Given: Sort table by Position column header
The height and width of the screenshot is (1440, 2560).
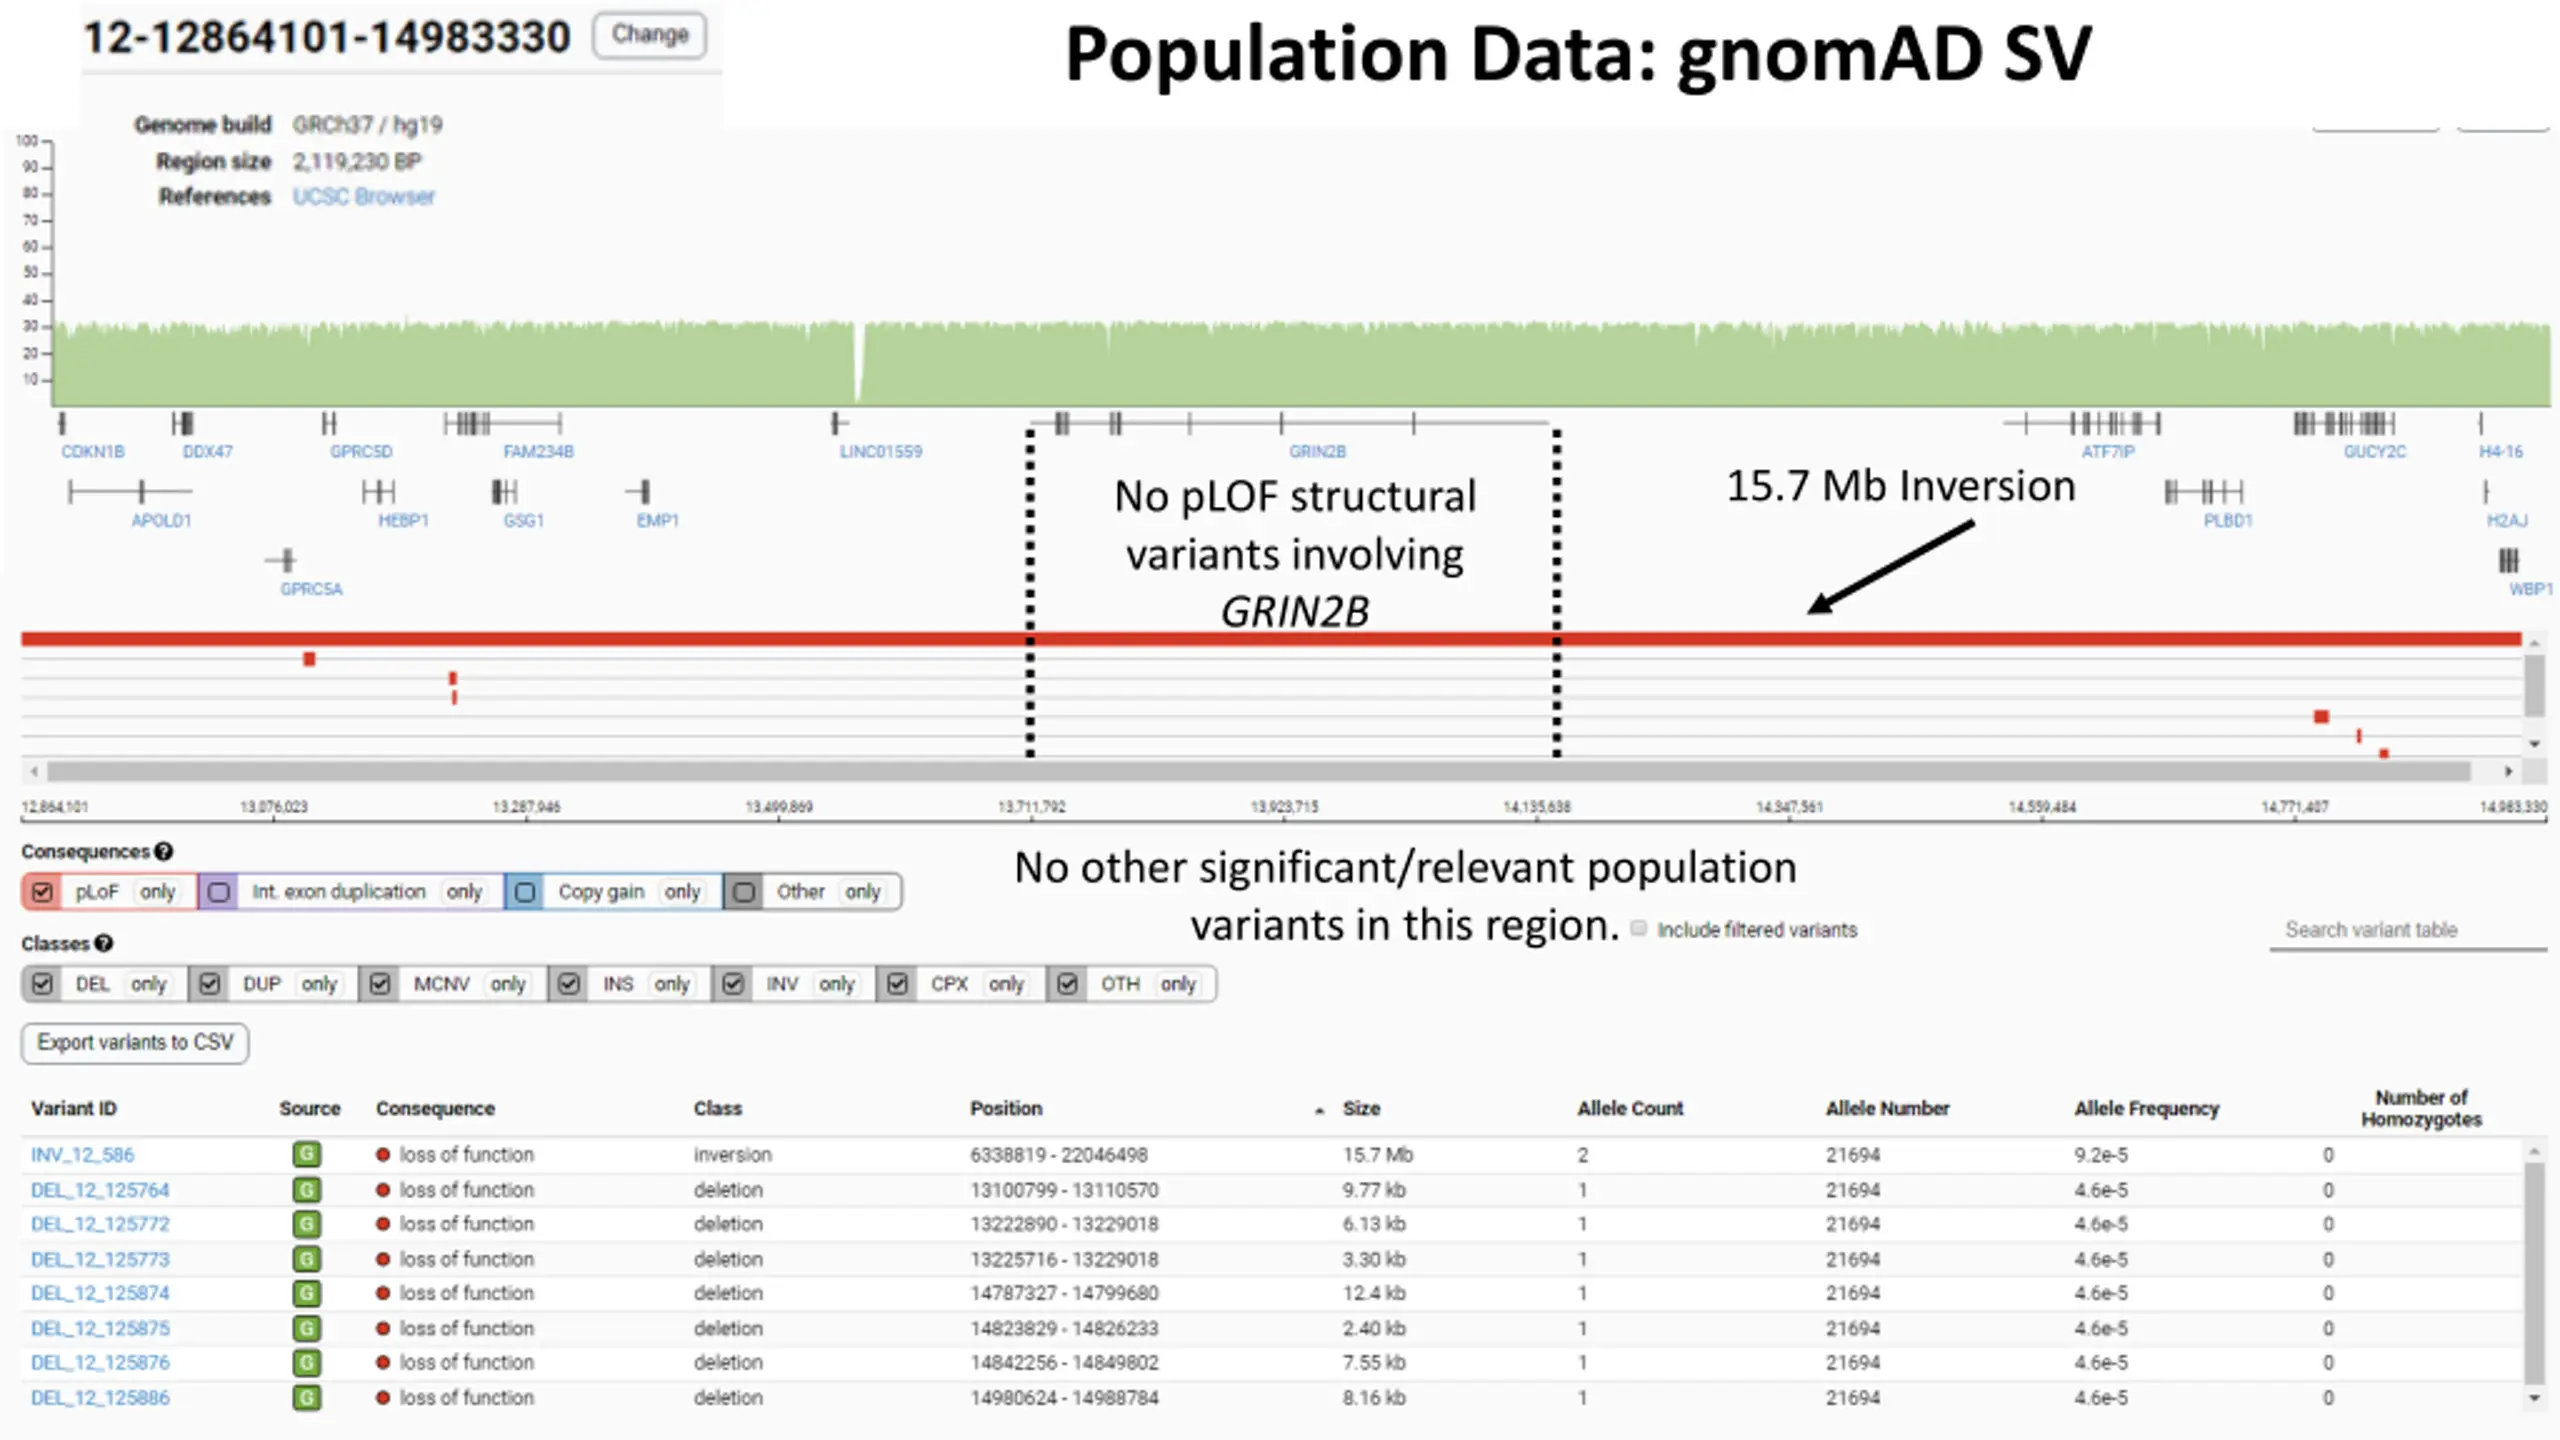Looking at the screenshot, I should click(x=1006, y=1108).
